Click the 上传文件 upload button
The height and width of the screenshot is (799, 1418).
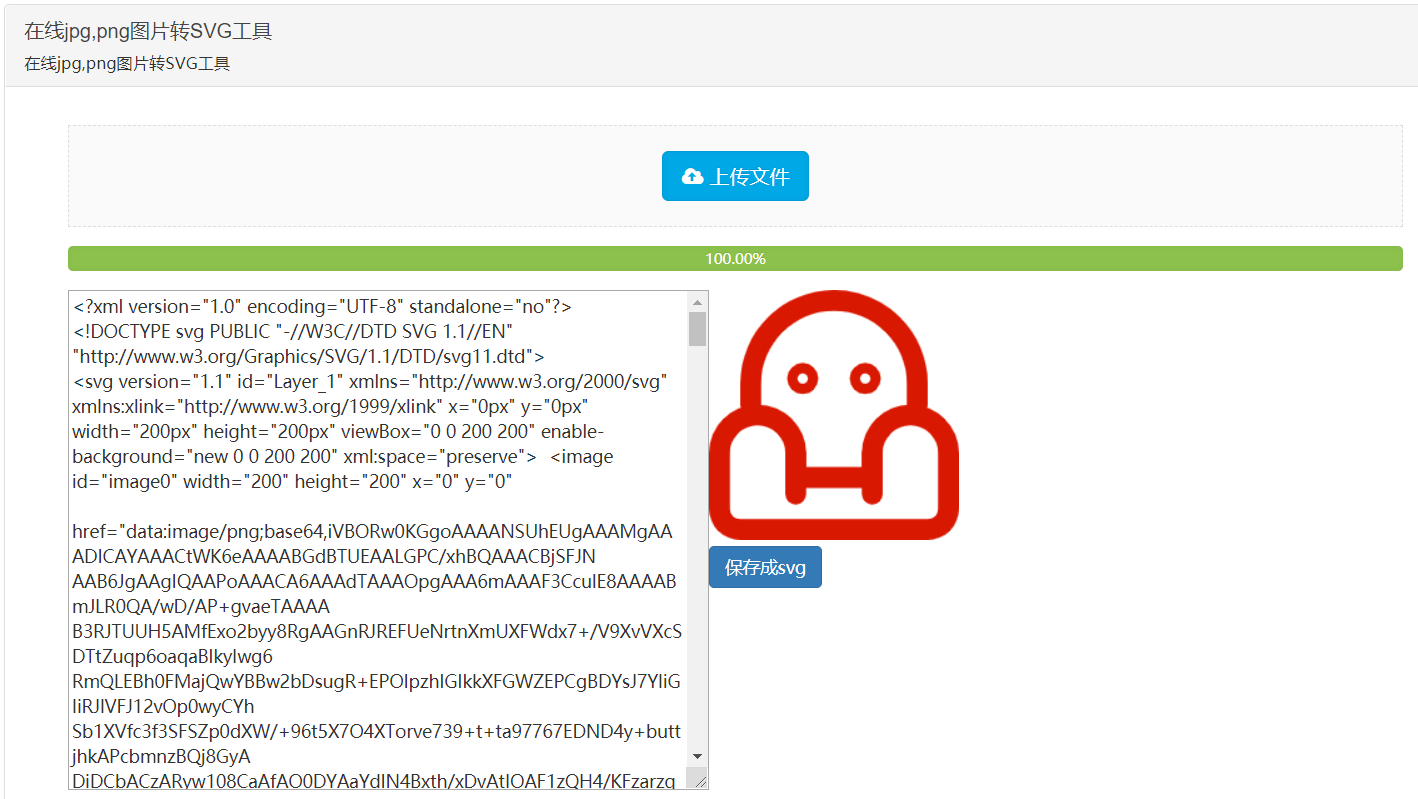coord(735,176)
